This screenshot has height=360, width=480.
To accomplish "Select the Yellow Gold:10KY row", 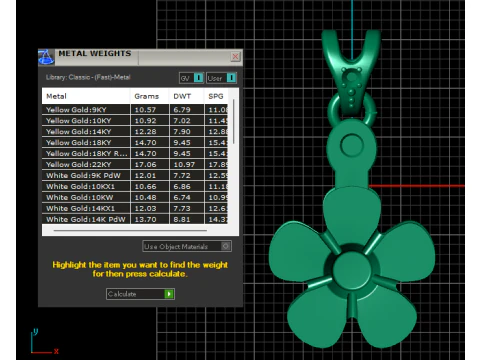I will (x=135, y=121).
